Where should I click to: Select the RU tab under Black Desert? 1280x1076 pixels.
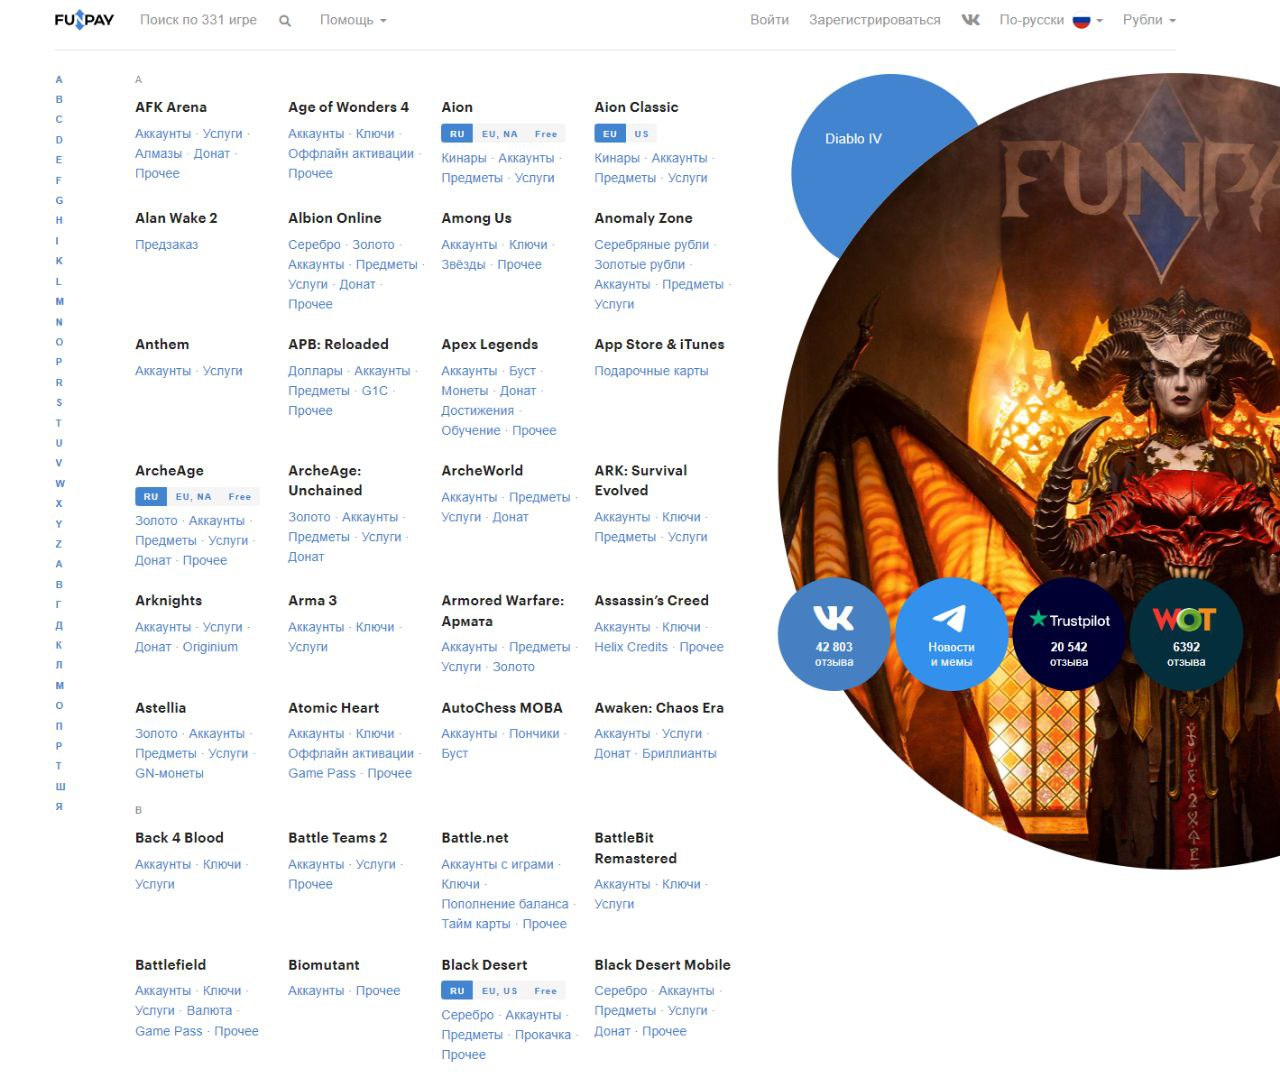pyautogui.click(x=457, y=991)
